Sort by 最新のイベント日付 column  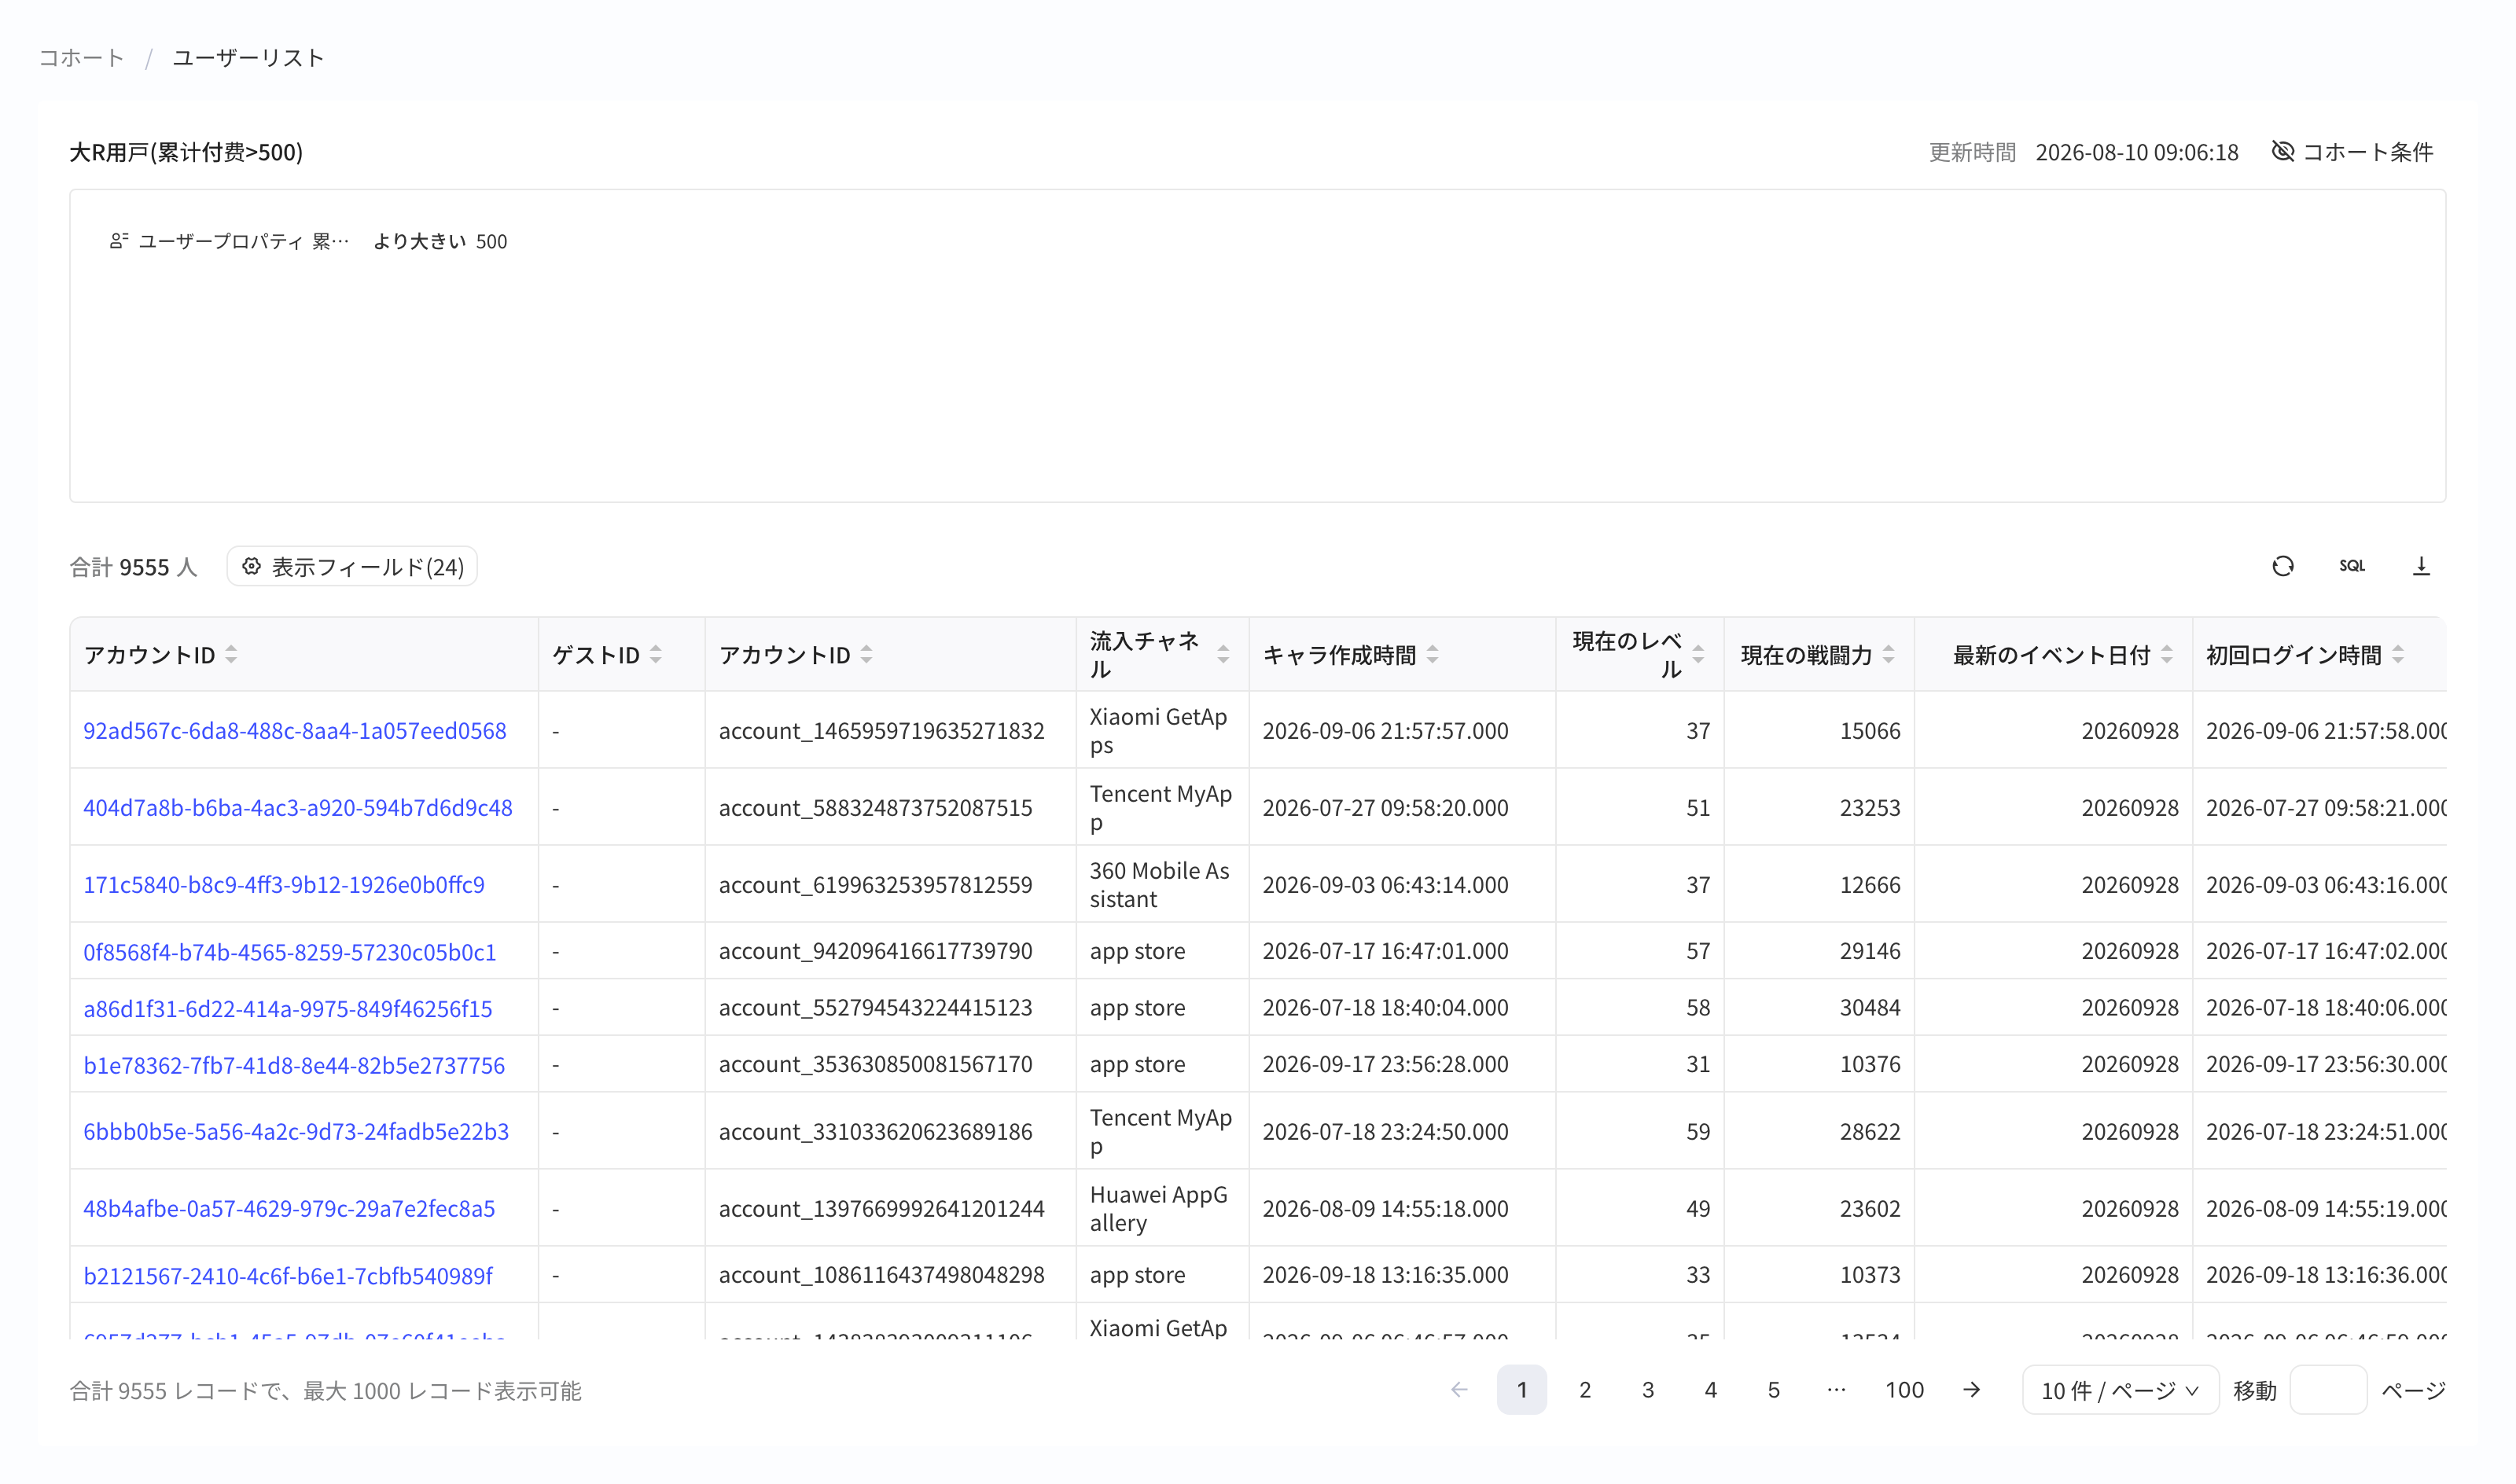(x=2166, y=655)
